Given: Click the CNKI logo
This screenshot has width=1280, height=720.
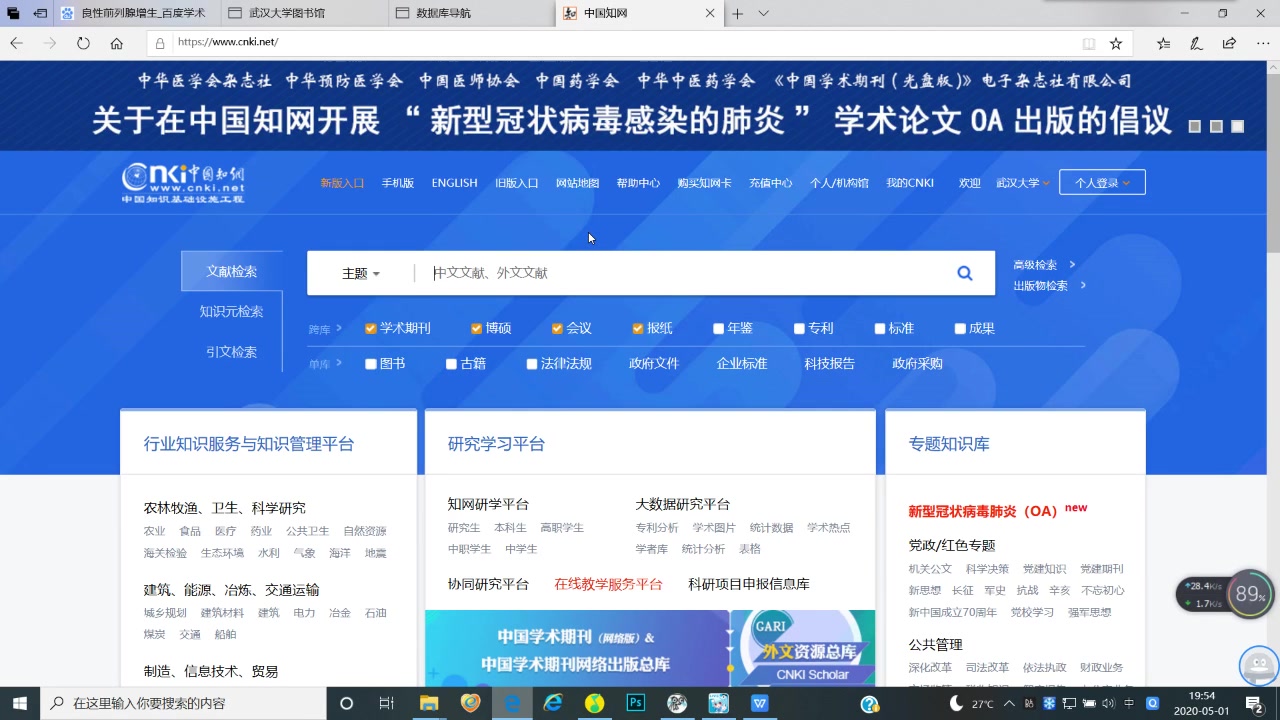Looking at the screenshot, I should (184, 183).
